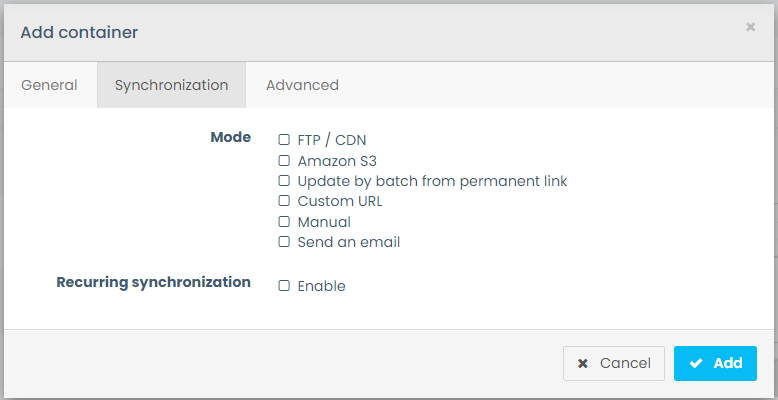Switch to the General tab

[49, 85]
